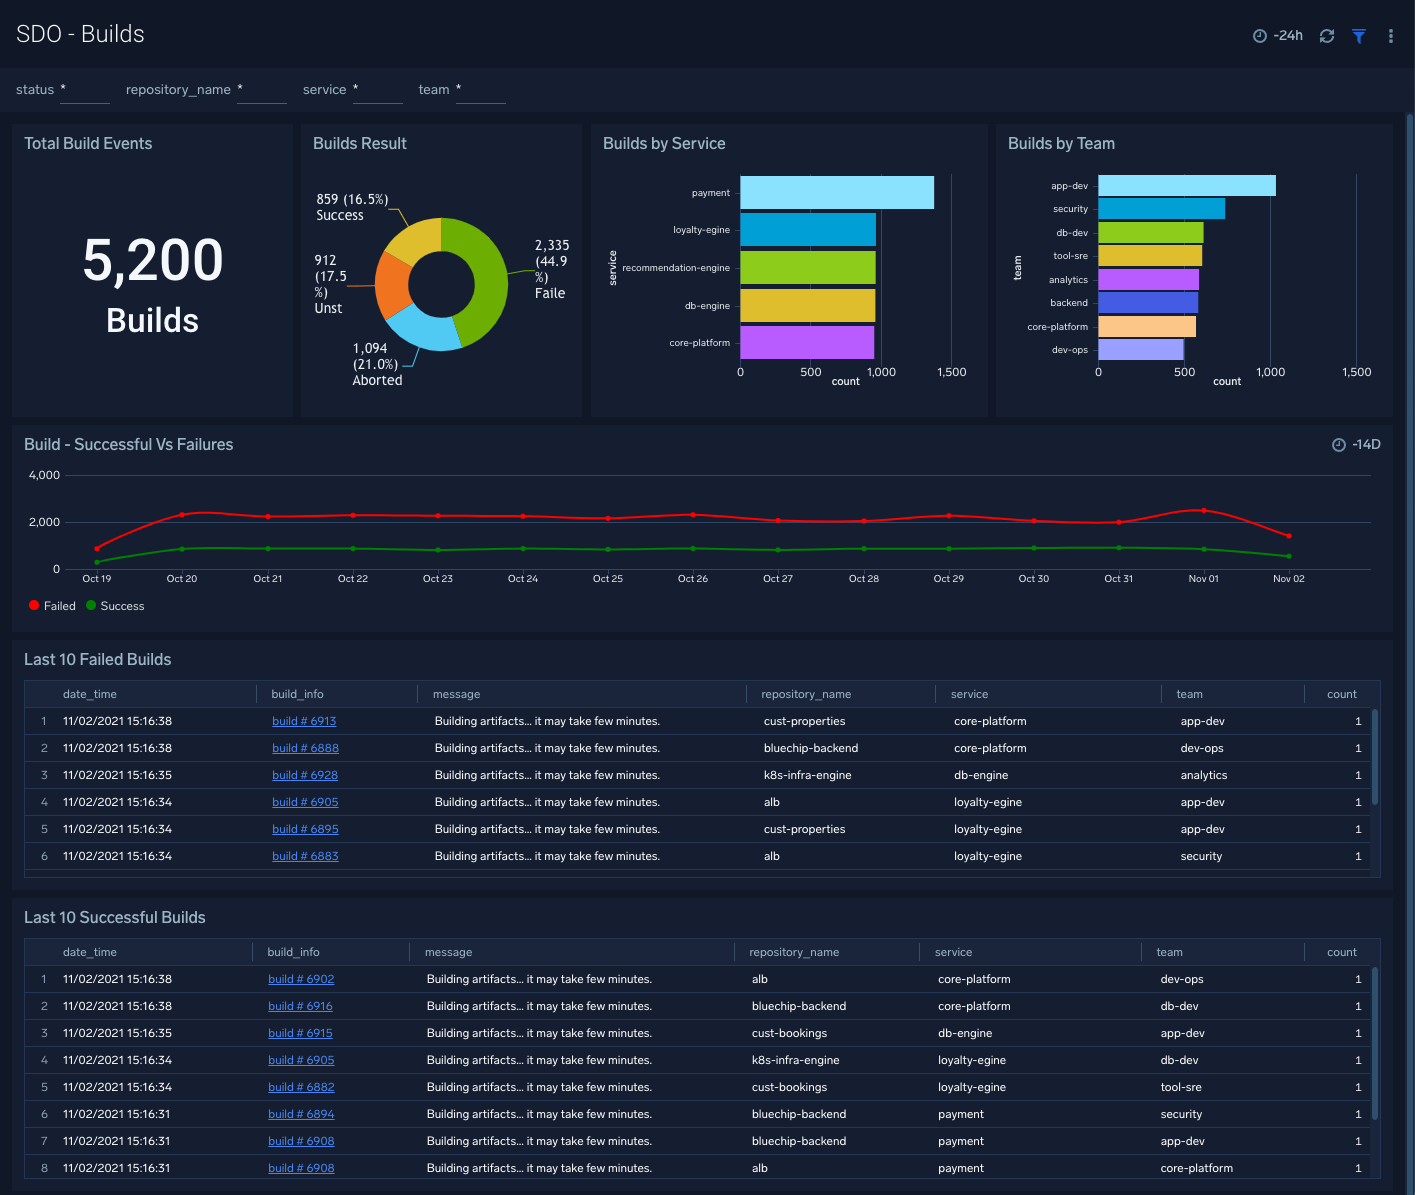Click the payment bar in Builds by Service
Screen dimensions: 1415x1195
pyautogui.click(x=836, y=192)
